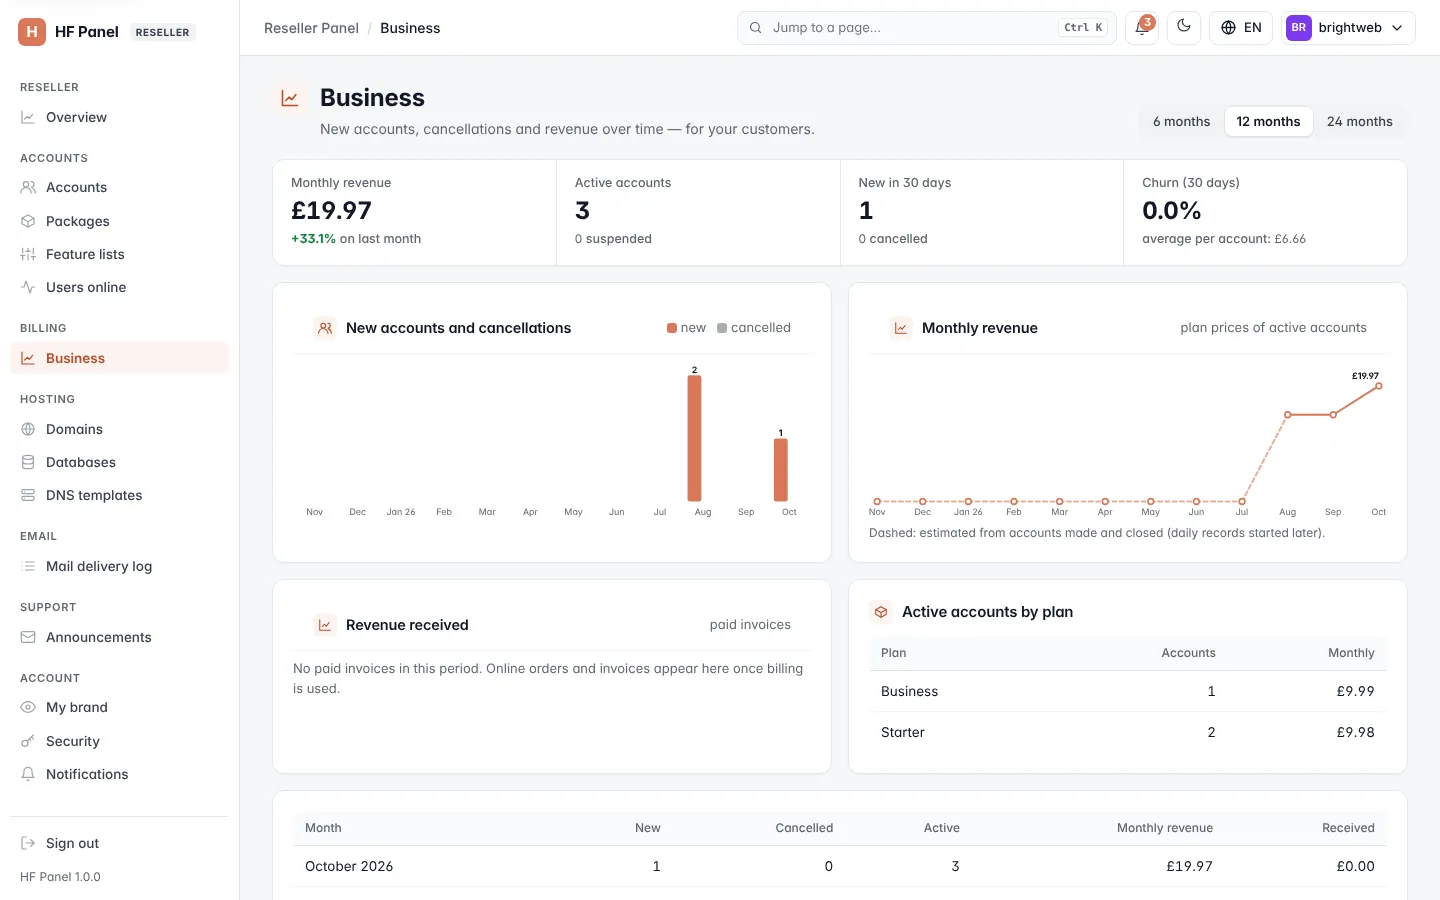Click the My brand eye icon
The width and height of the screenshot is (1440, 900).
[28, 707]
